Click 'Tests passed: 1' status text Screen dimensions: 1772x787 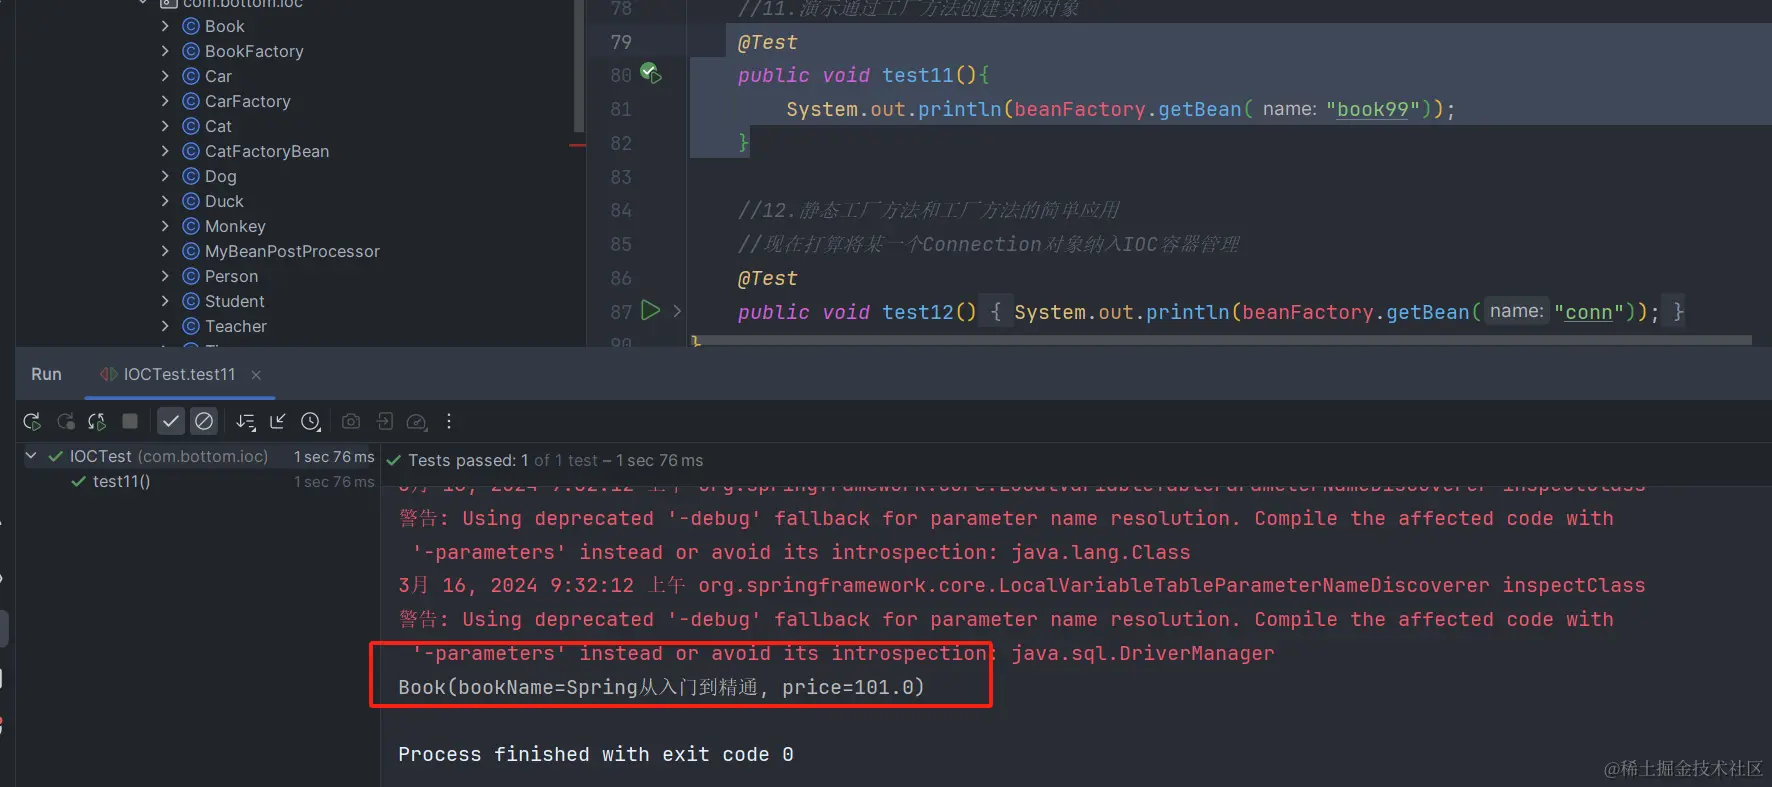click(x=468, y=460)
